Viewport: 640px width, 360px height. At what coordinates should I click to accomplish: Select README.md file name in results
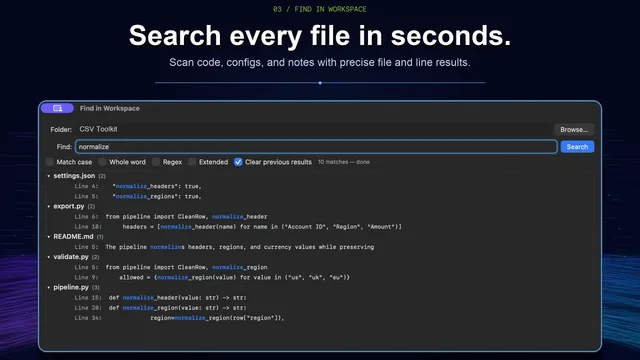pyautogui.click(x=73, y=236)
